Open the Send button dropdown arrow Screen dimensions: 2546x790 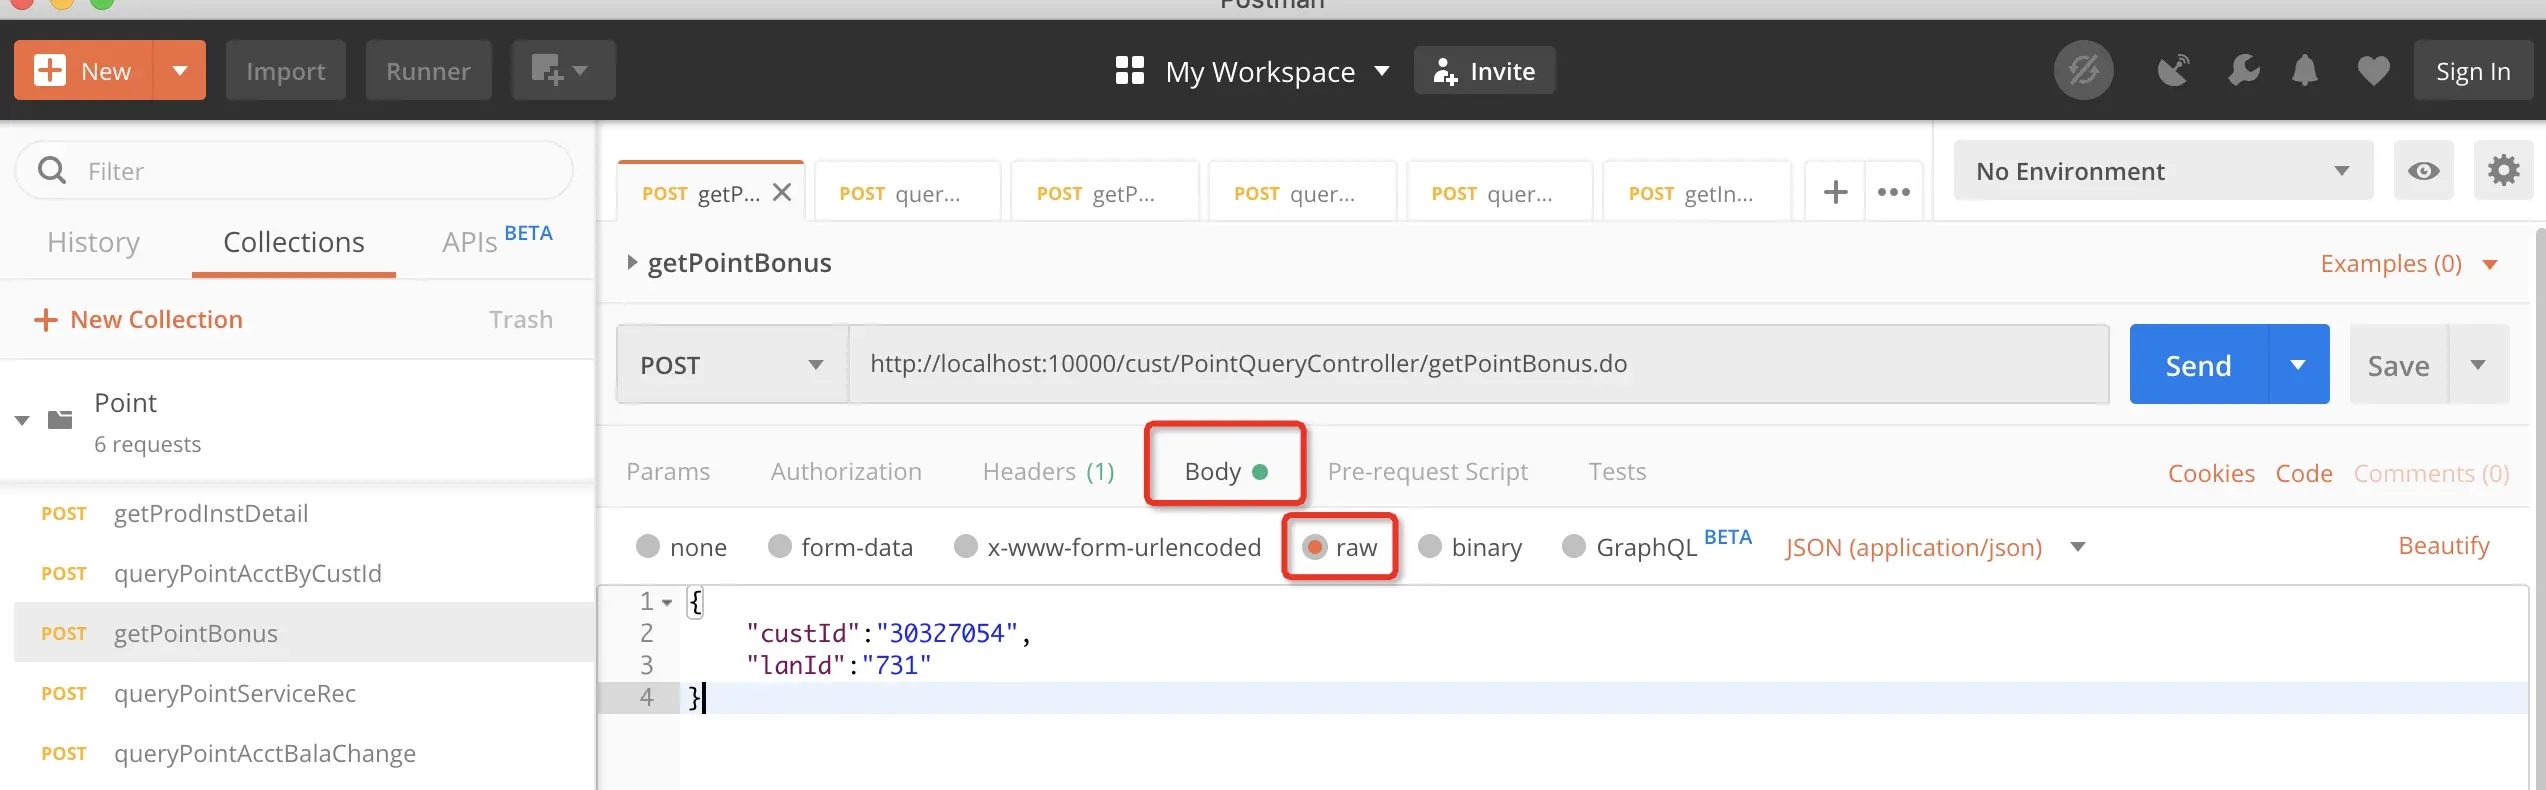[2298, 364]
